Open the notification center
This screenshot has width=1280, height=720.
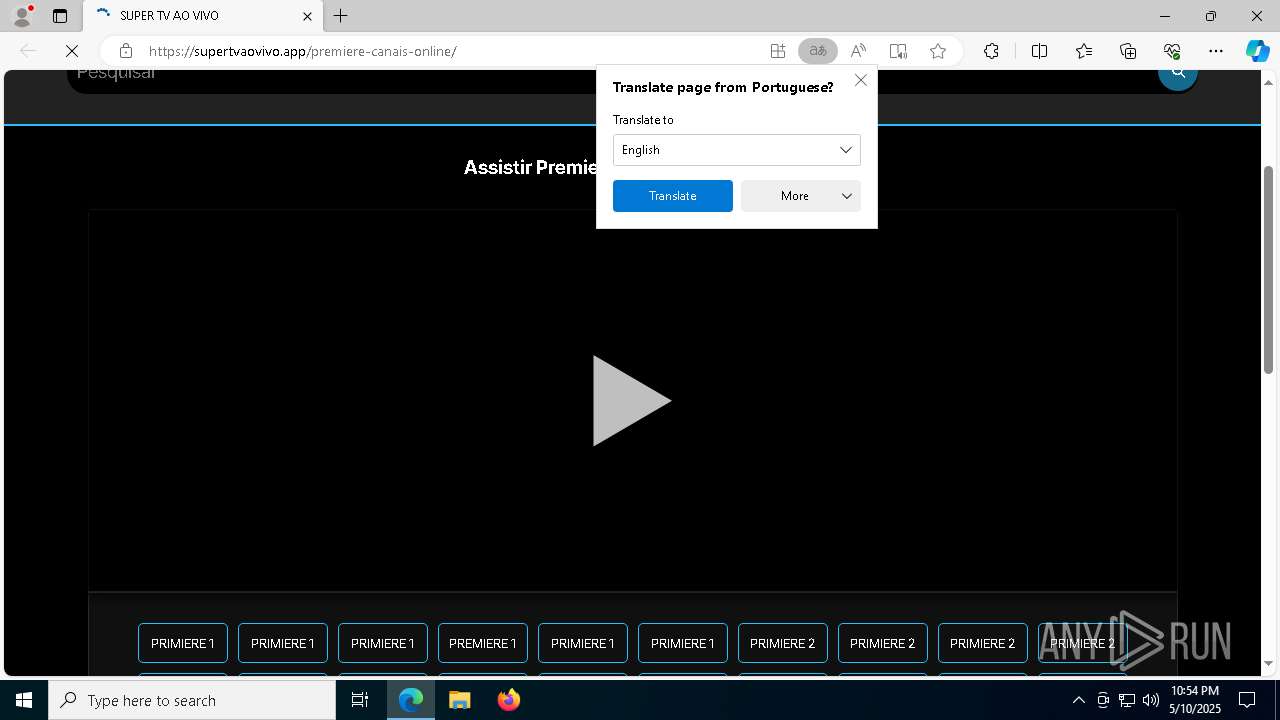click(x=1247, y=700)
